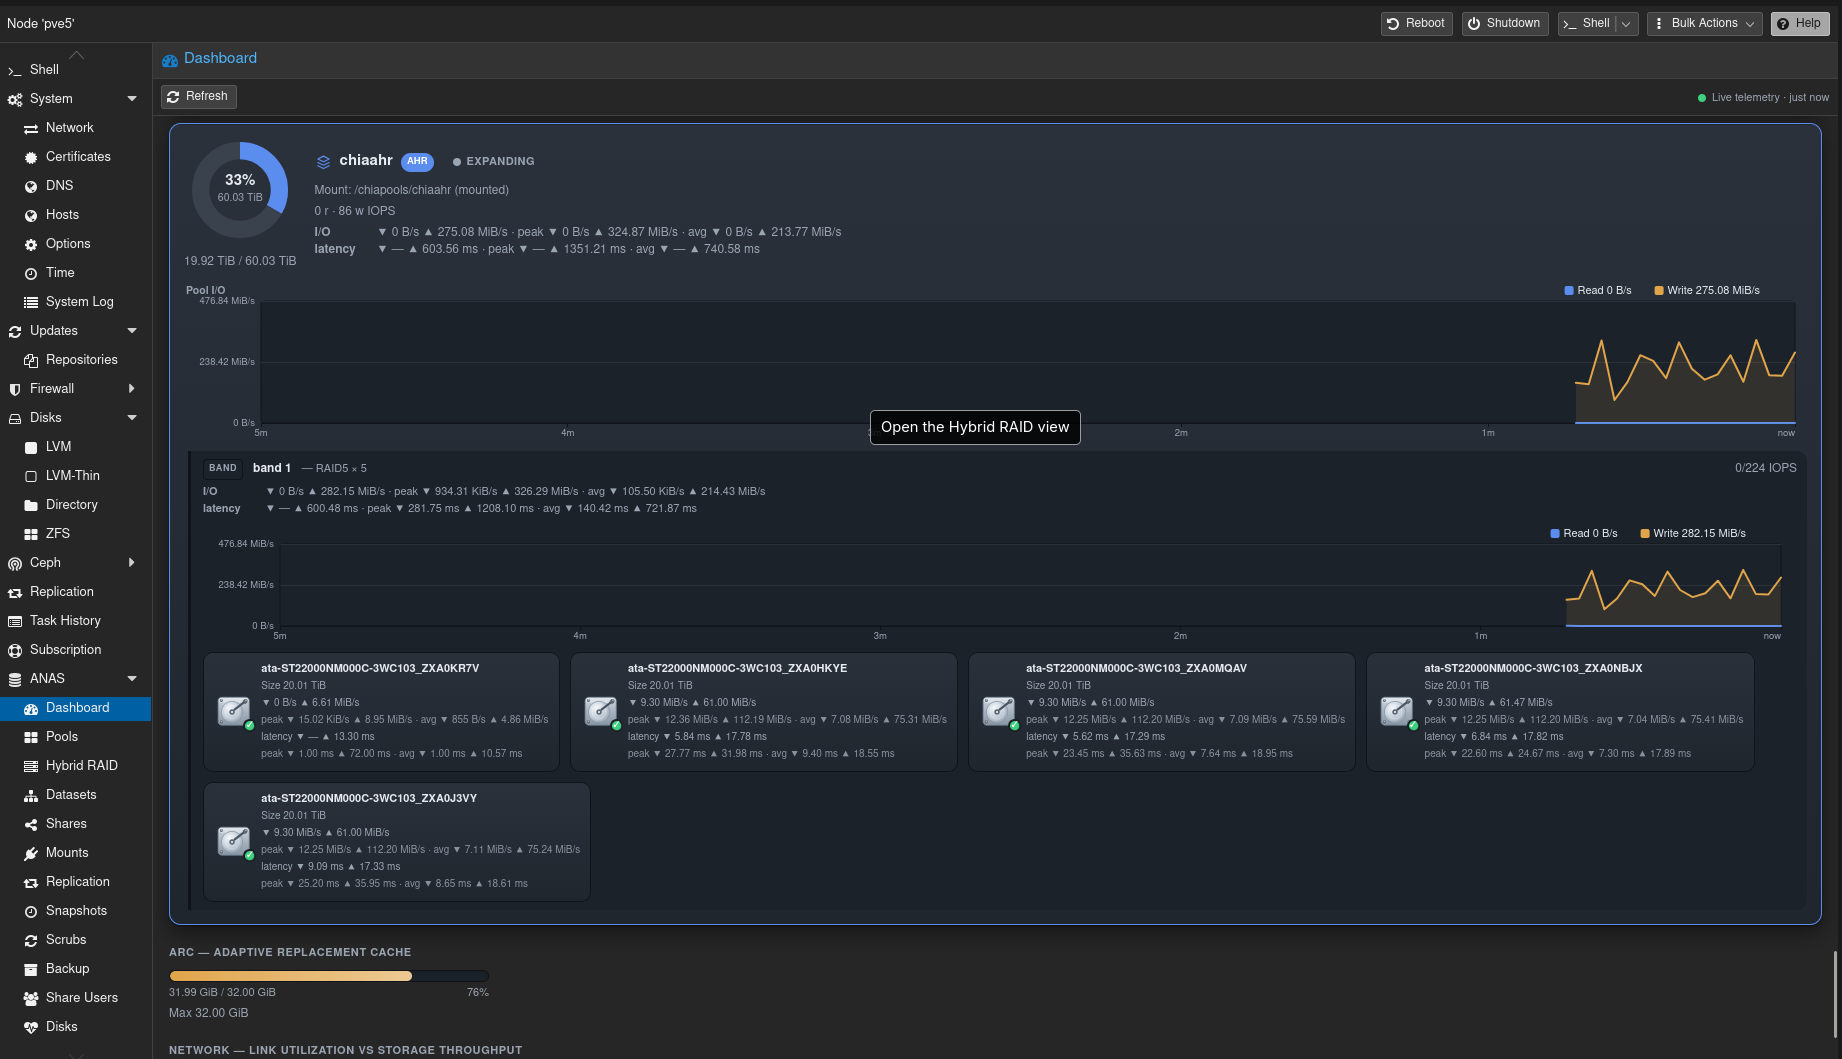1842x1059 pixels.
Task: Open disk card ZXA0J3VY
Action: coord(396,841)
